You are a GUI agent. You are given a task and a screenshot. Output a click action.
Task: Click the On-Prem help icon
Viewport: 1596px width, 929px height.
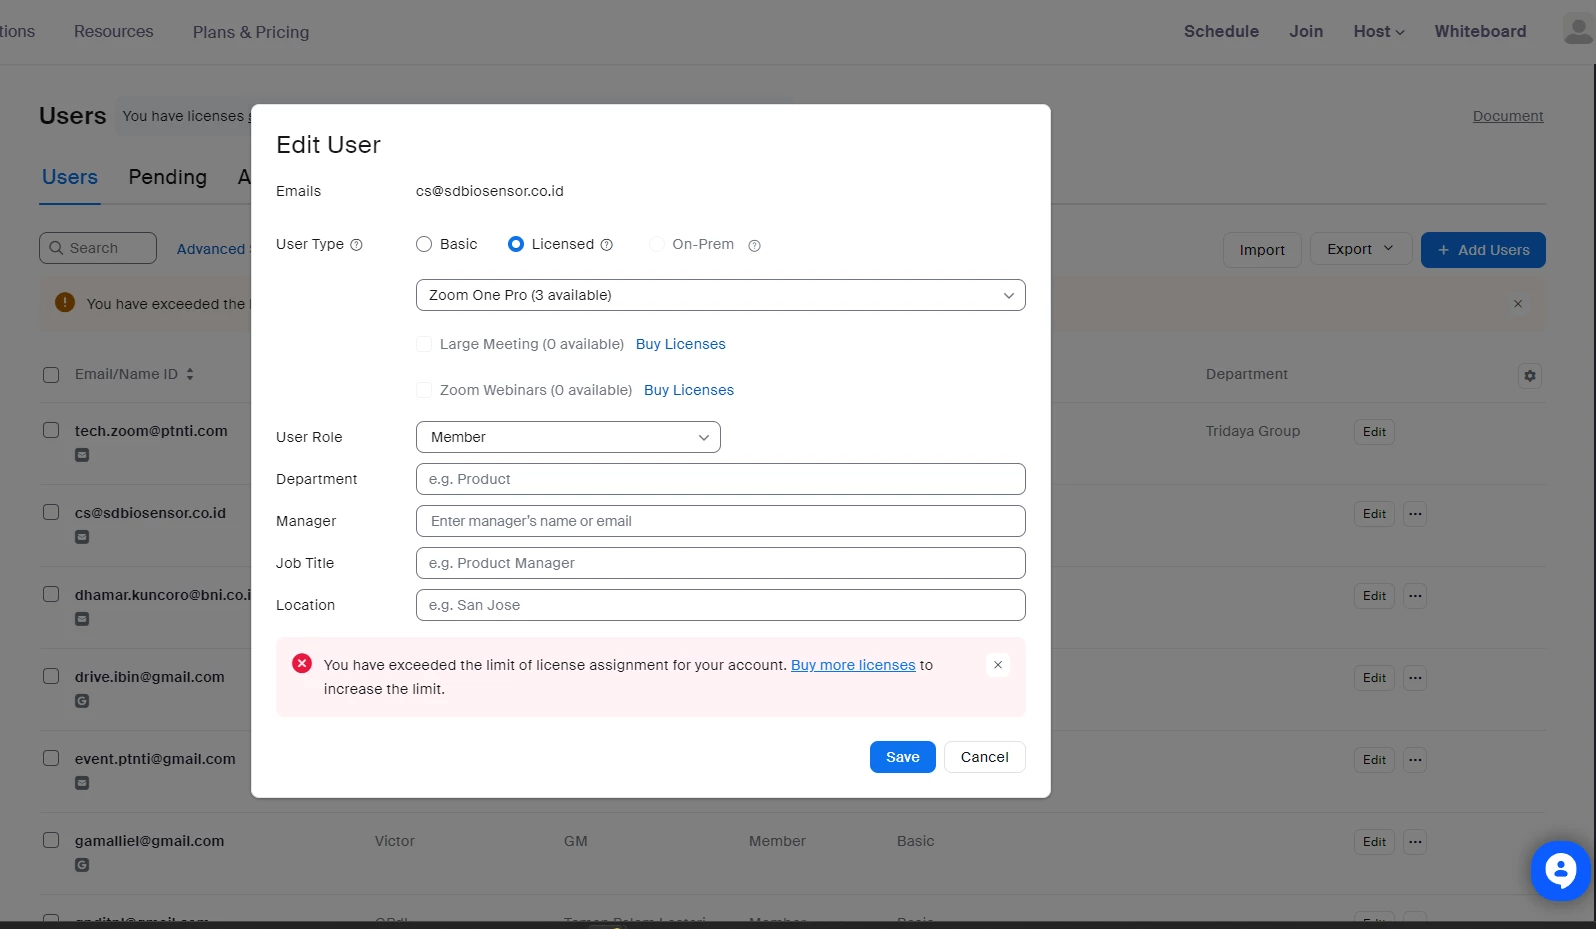[754, 246]
